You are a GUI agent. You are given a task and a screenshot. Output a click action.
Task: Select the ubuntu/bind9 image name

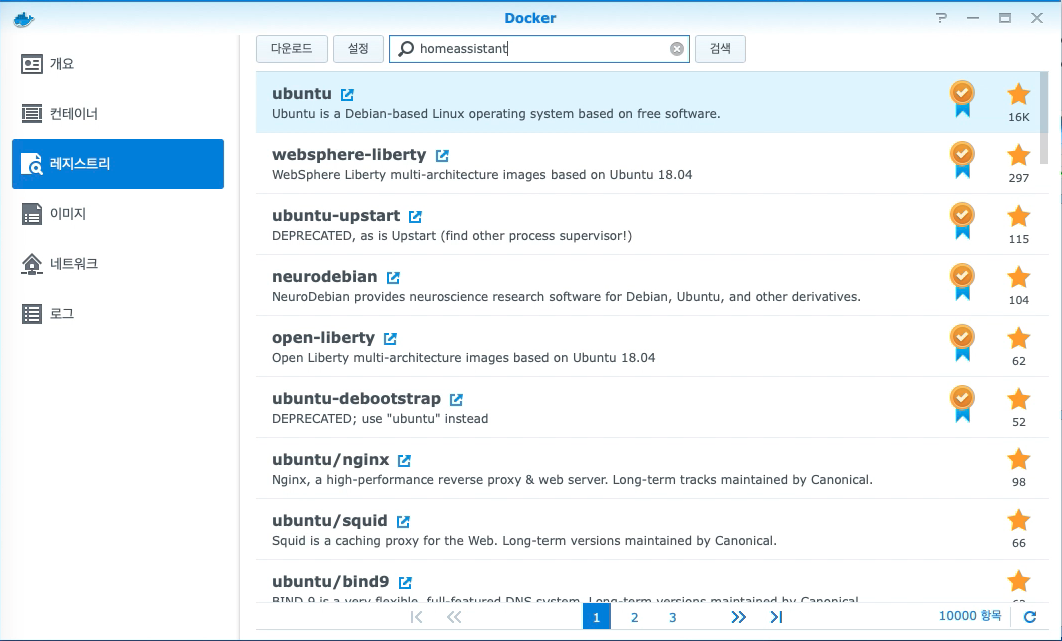click(x=331, y=581)
